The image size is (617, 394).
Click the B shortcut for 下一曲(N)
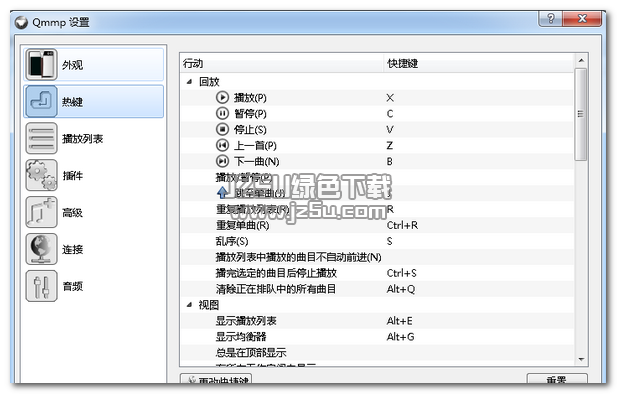(390, 161)
